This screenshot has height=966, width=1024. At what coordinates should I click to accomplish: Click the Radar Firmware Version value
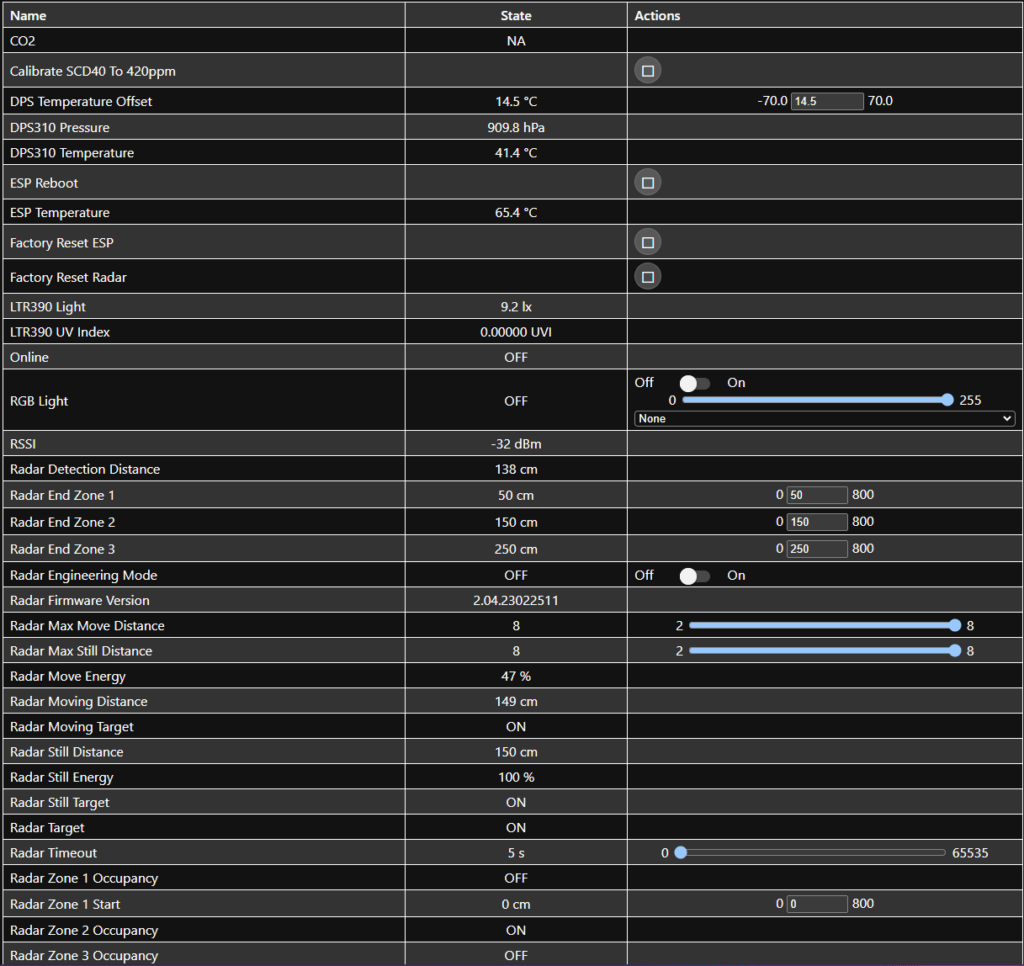516,601
